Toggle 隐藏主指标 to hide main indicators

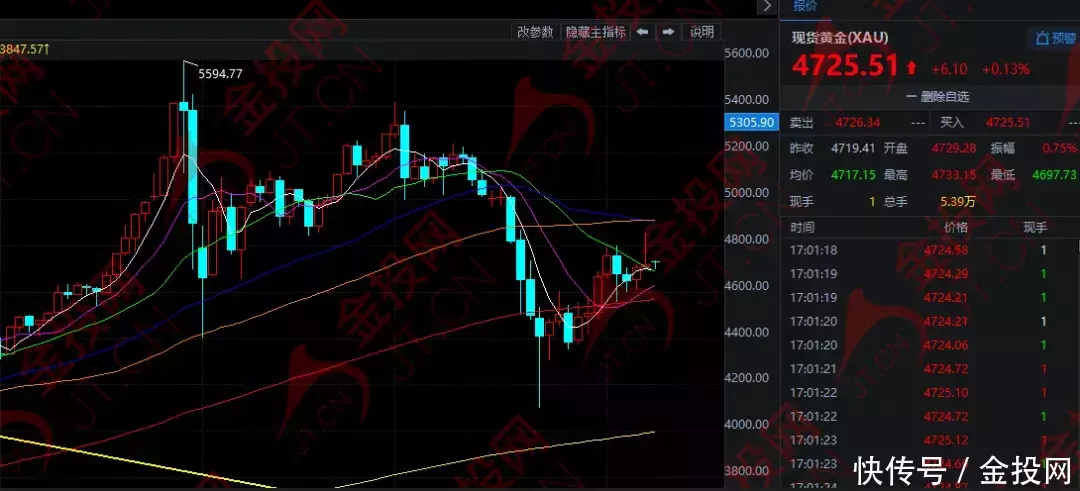(x=596, y=32)
